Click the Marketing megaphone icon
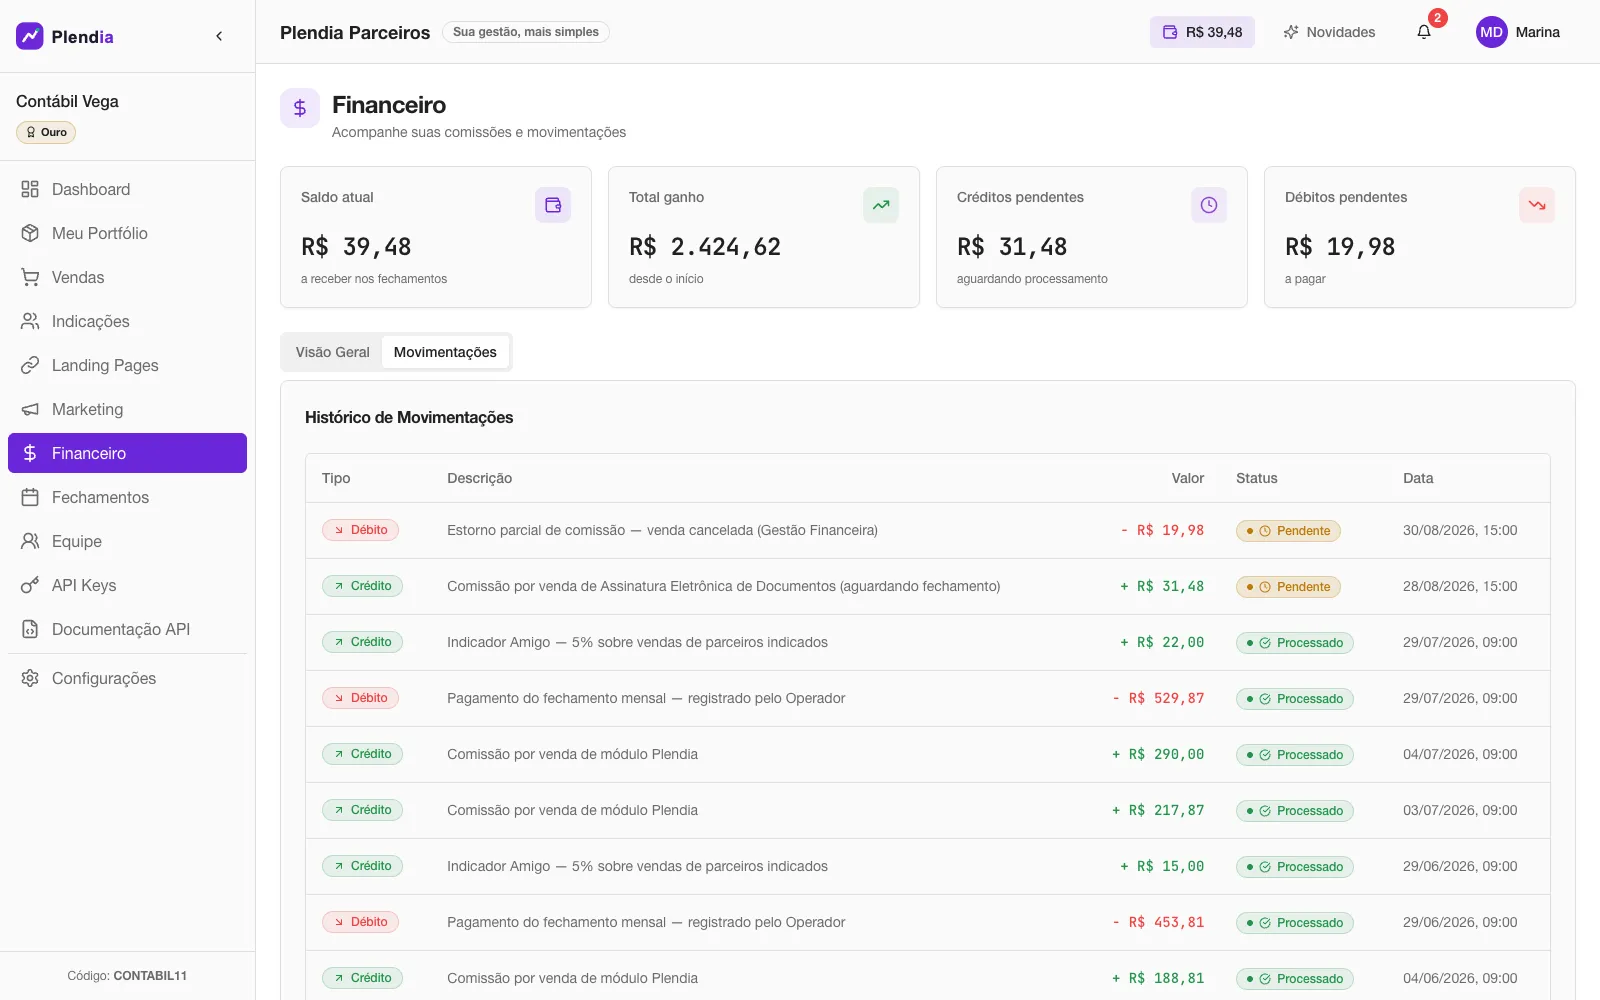Screen dimensions: 1600x1000 [x=30, y=409]
